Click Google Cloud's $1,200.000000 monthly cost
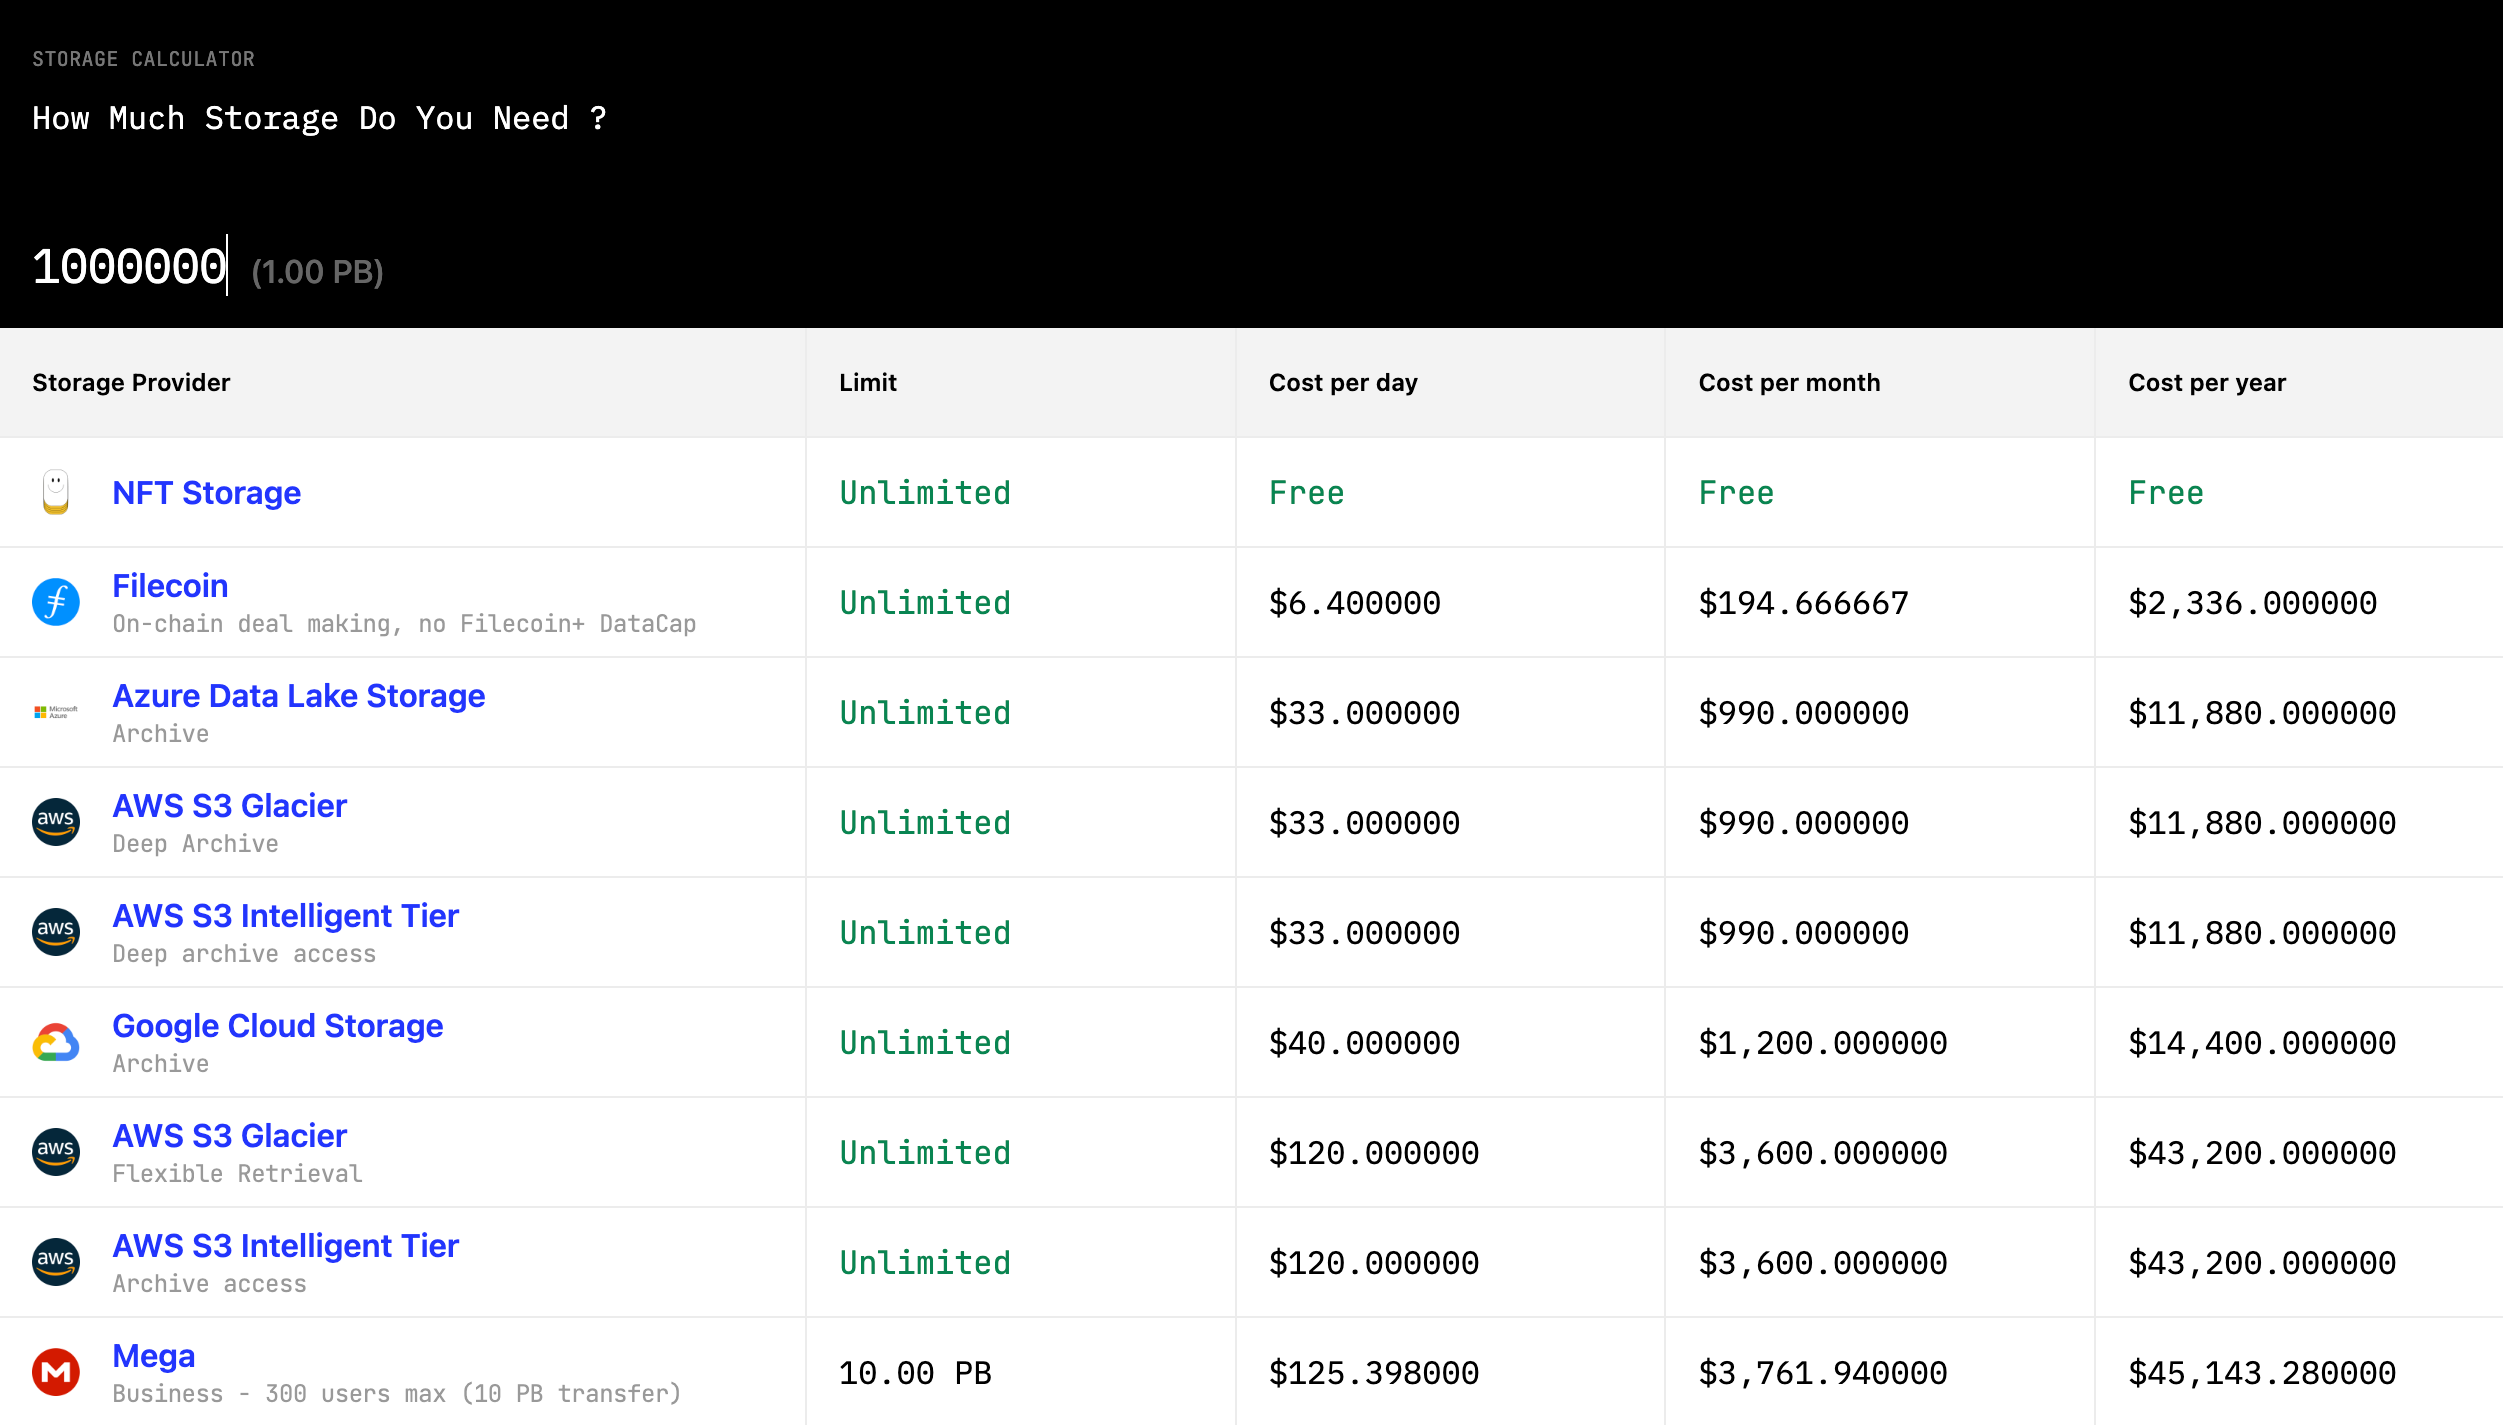 pos(1822,1042)
